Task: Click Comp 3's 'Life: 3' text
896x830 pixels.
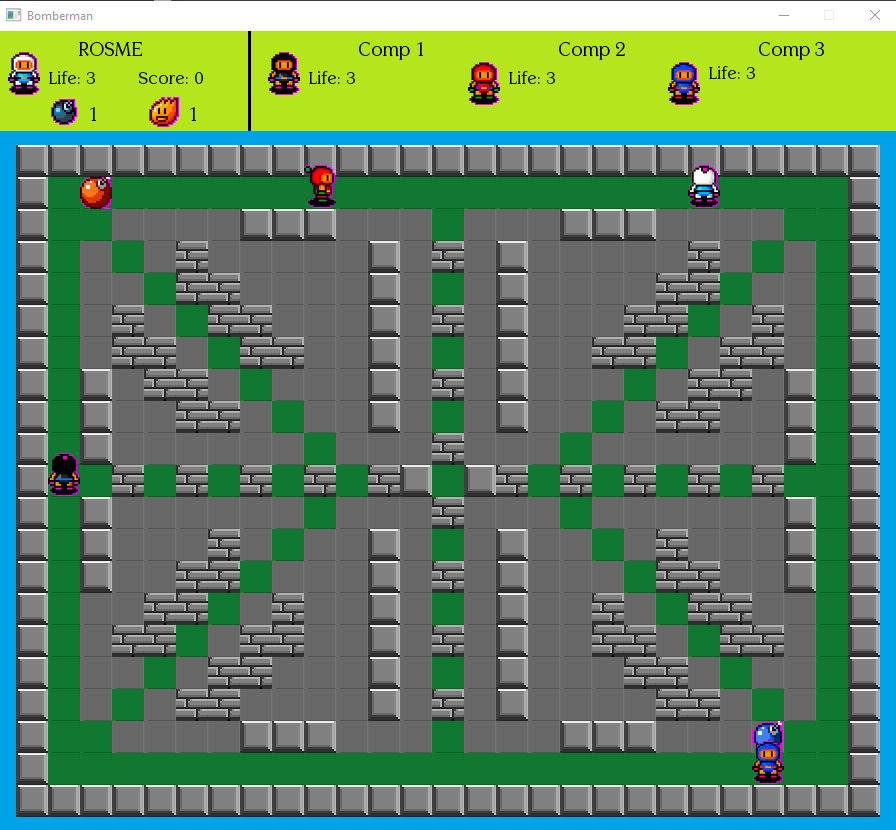Action: [732, 74]
